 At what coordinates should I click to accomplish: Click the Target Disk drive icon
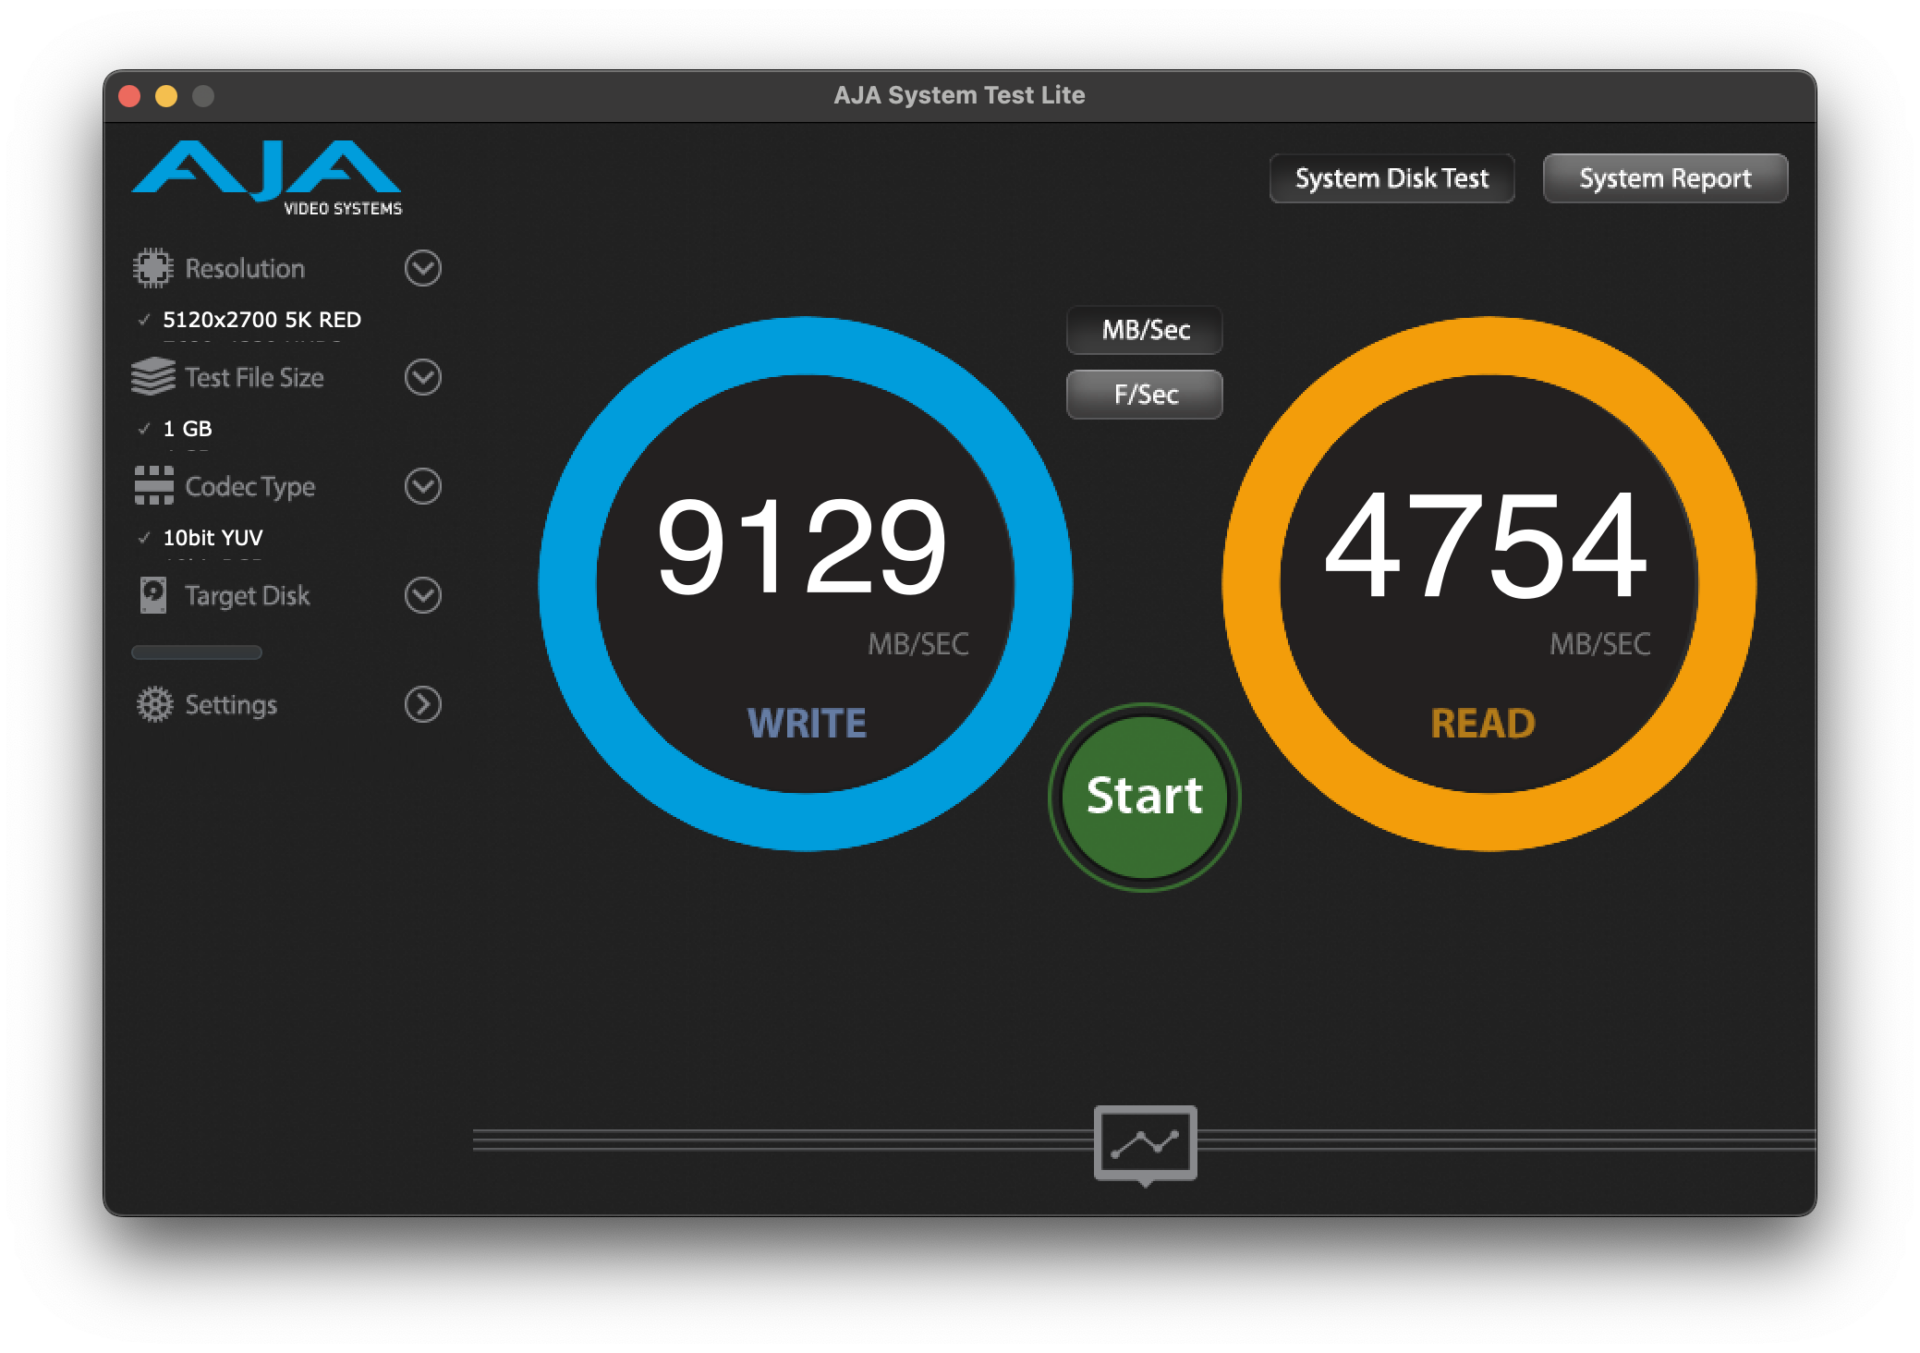coord(153,595)
